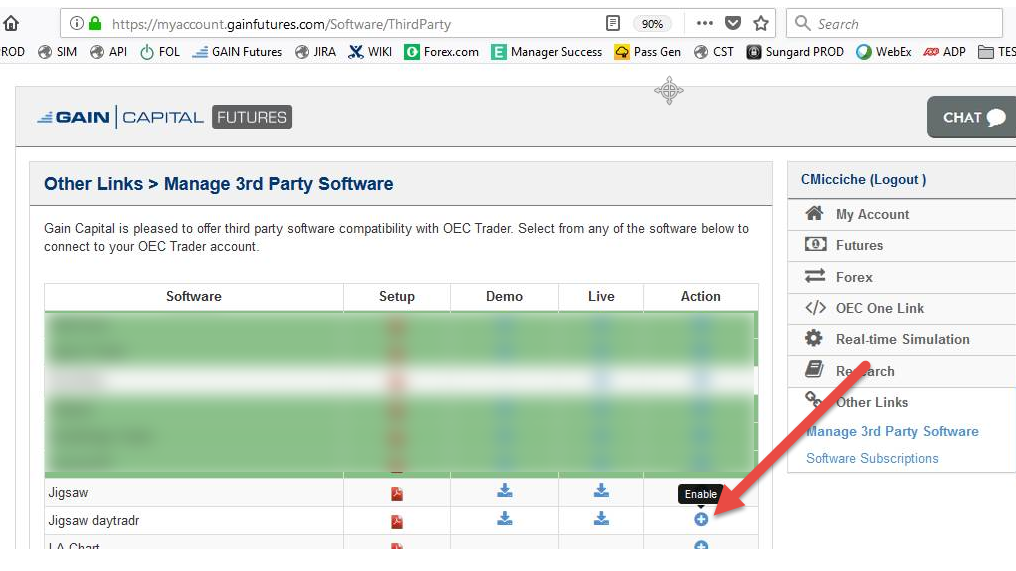Download Jigsaw live installer
This screenshot has height=571, width=1016.
pyautogui.click(x=601, y=491)
